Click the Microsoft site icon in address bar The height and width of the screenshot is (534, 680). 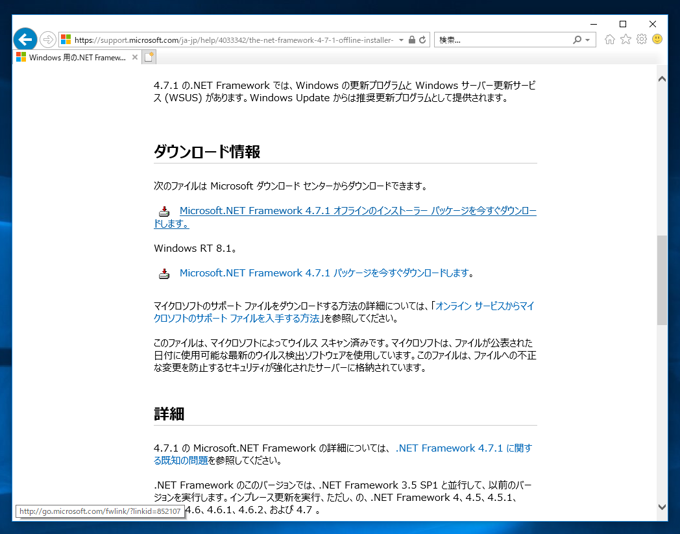click(65, 40)
